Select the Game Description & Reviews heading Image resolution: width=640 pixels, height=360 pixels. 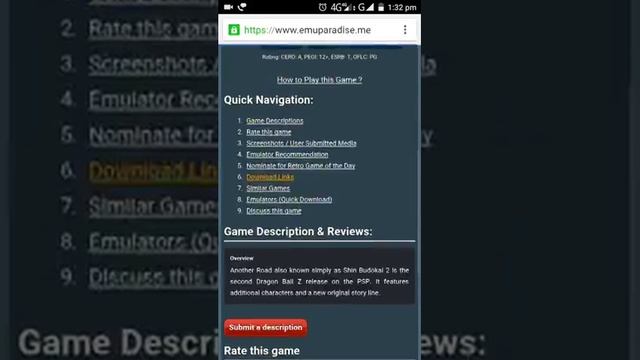[298, 231]
